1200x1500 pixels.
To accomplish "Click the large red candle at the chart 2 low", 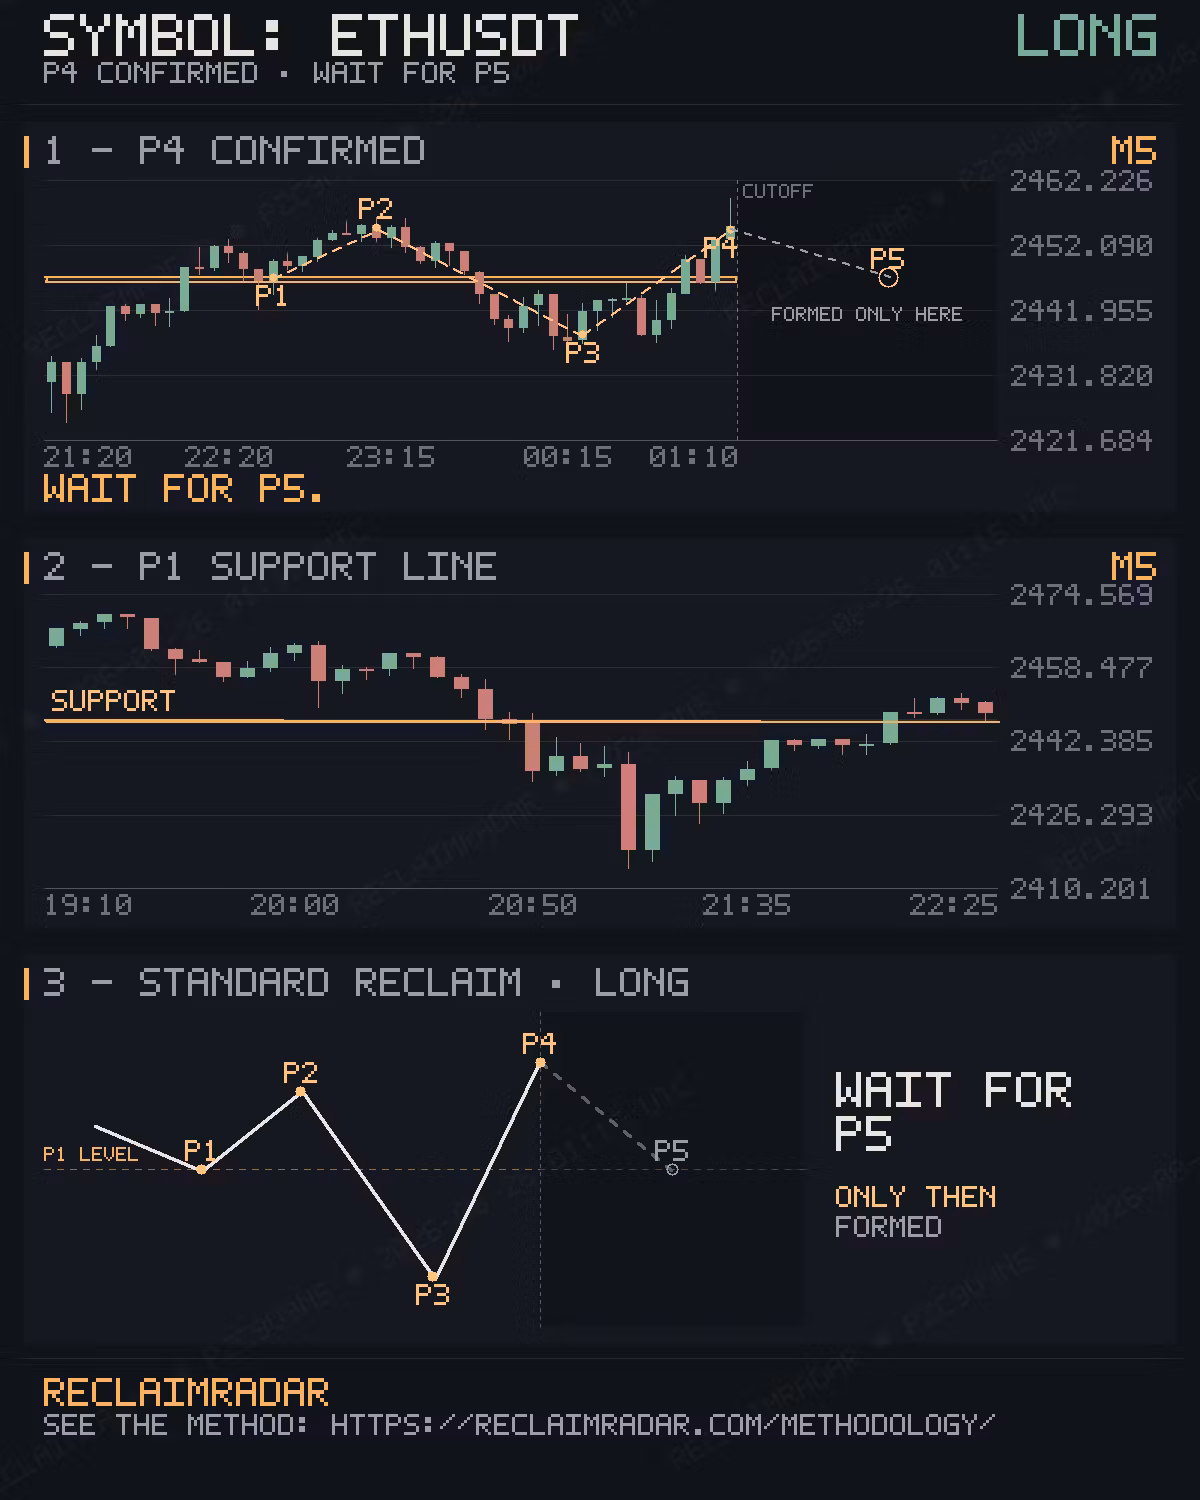I will [x=629, y=808].
